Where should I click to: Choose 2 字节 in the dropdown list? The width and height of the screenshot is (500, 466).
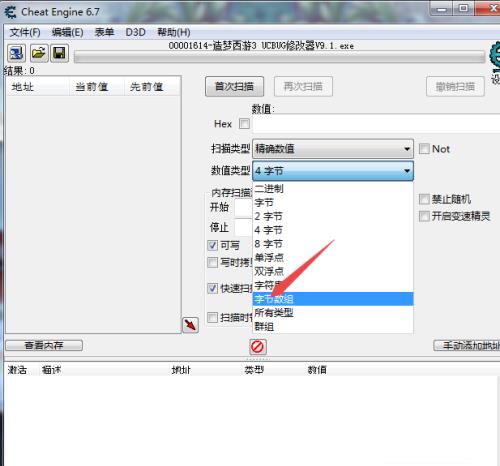(333, 216)
